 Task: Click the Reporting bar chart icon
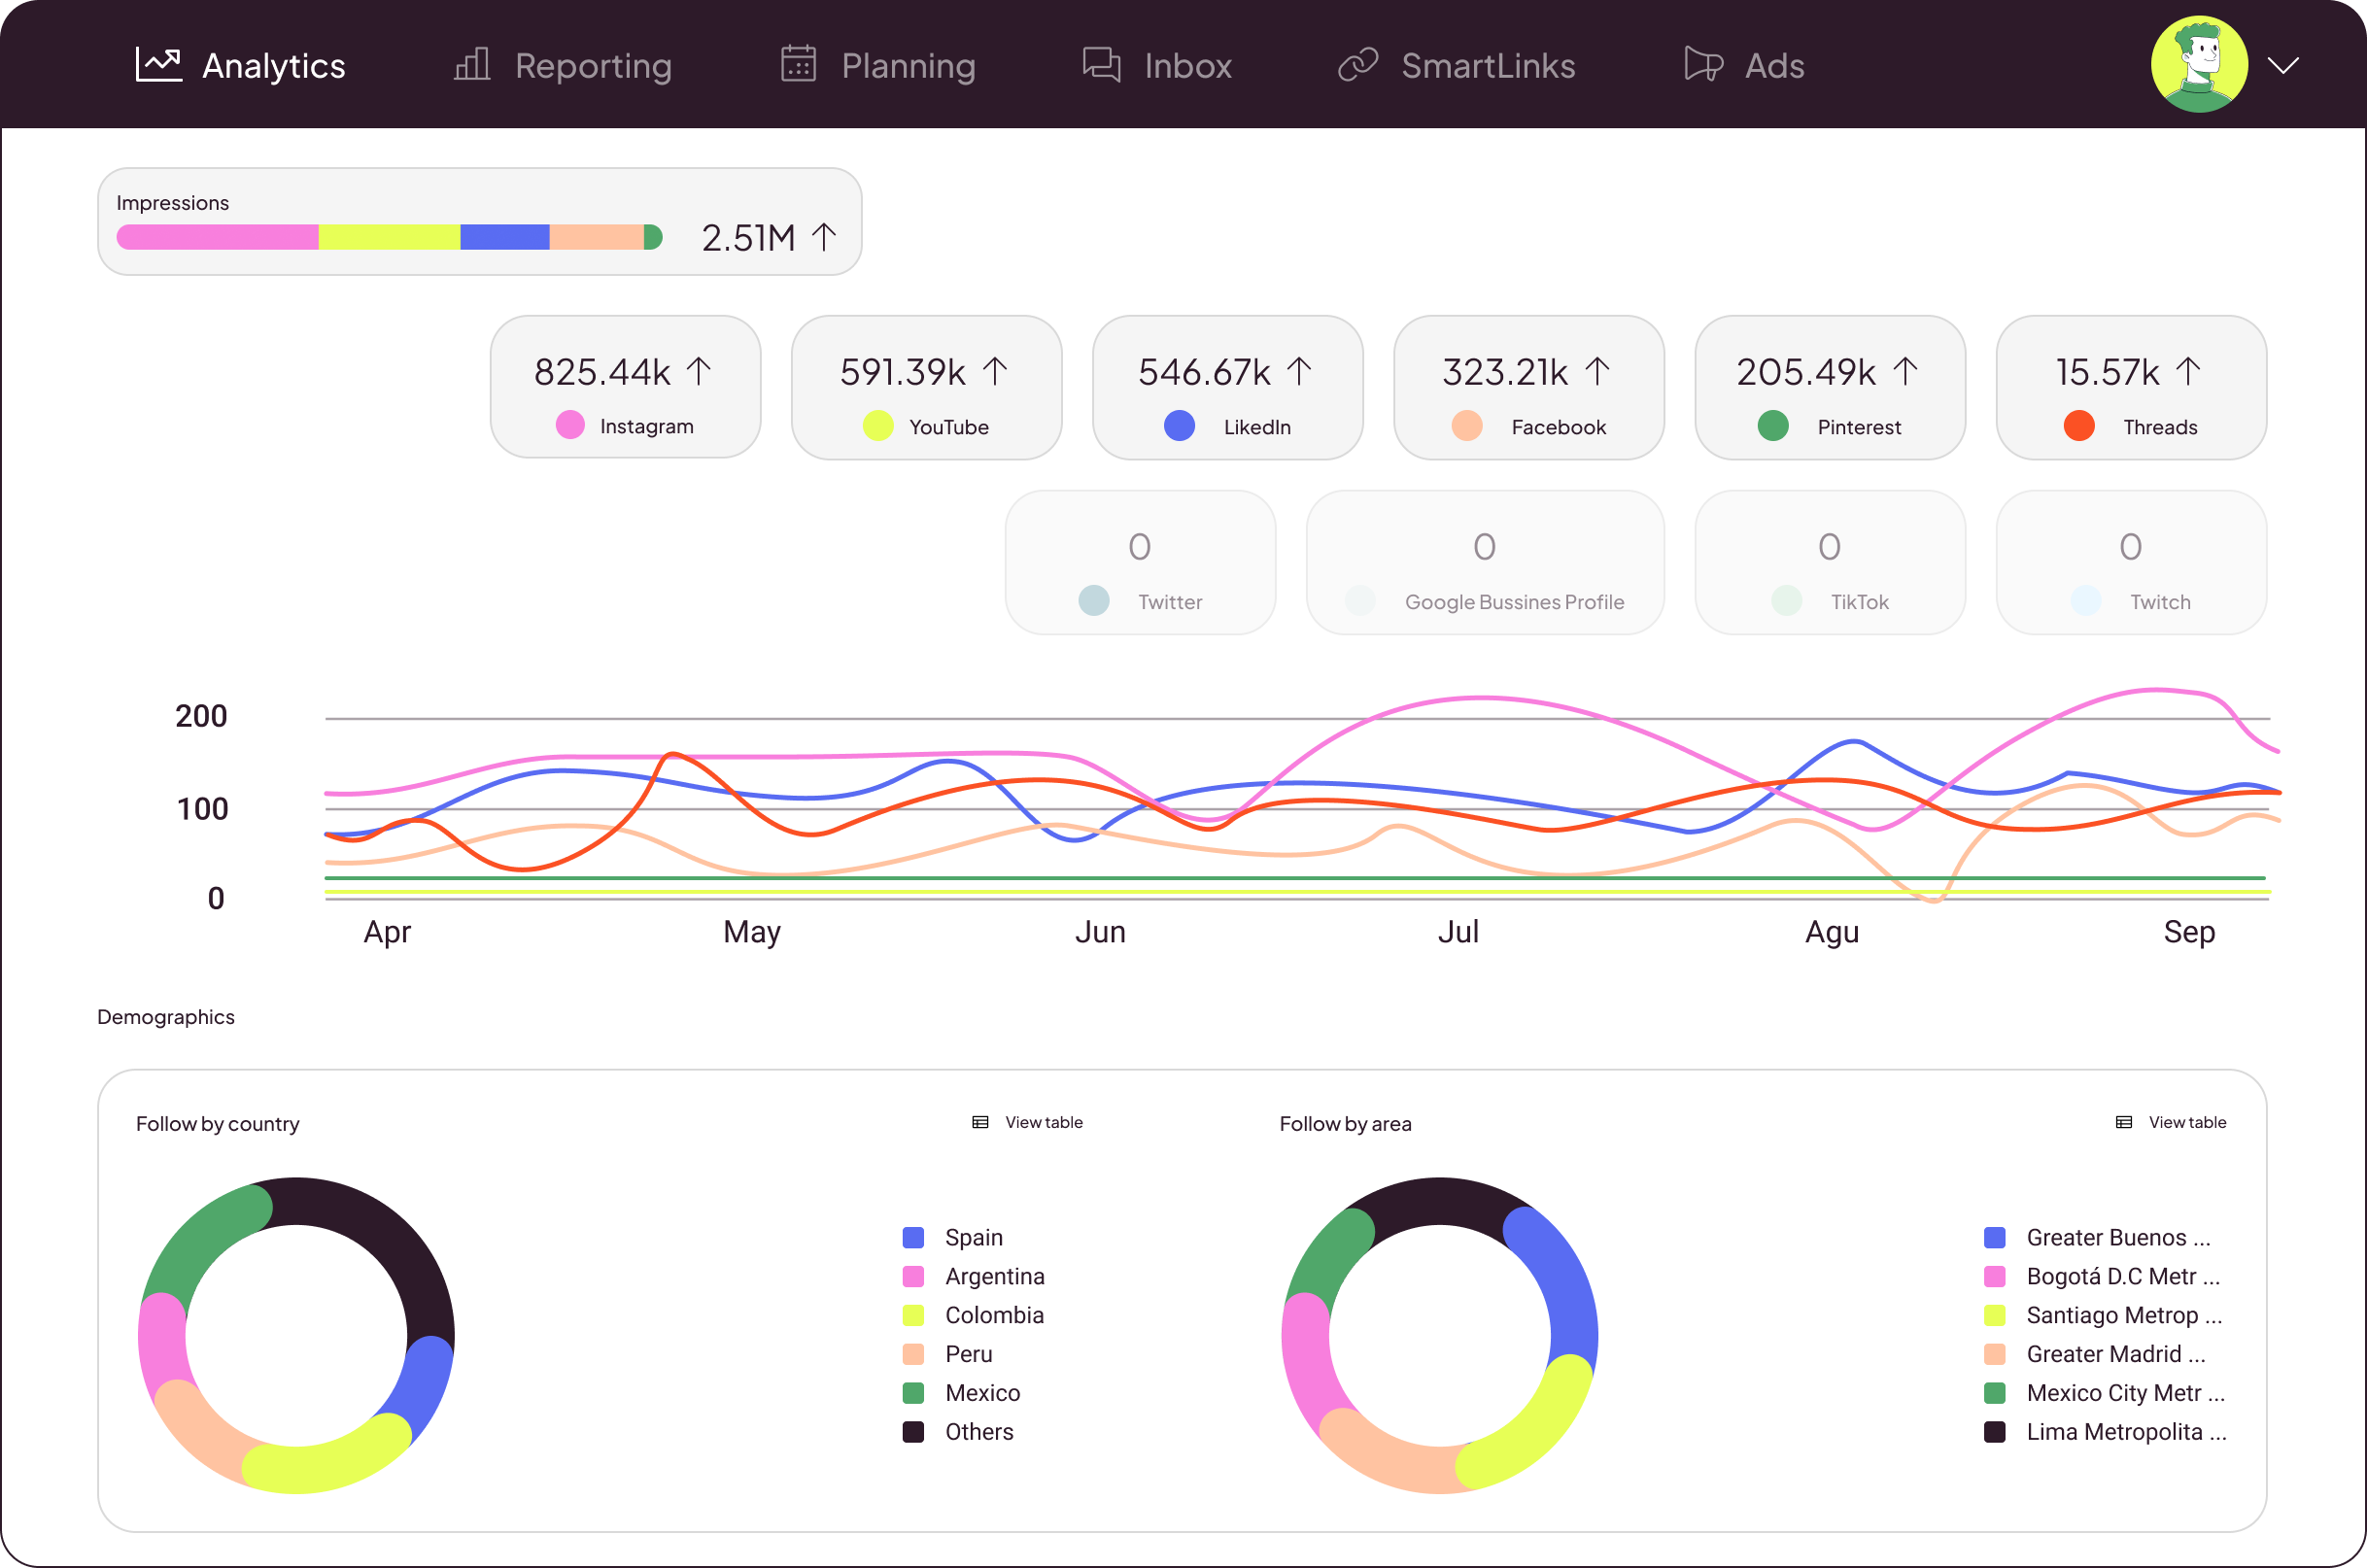(x=472, y=65)
